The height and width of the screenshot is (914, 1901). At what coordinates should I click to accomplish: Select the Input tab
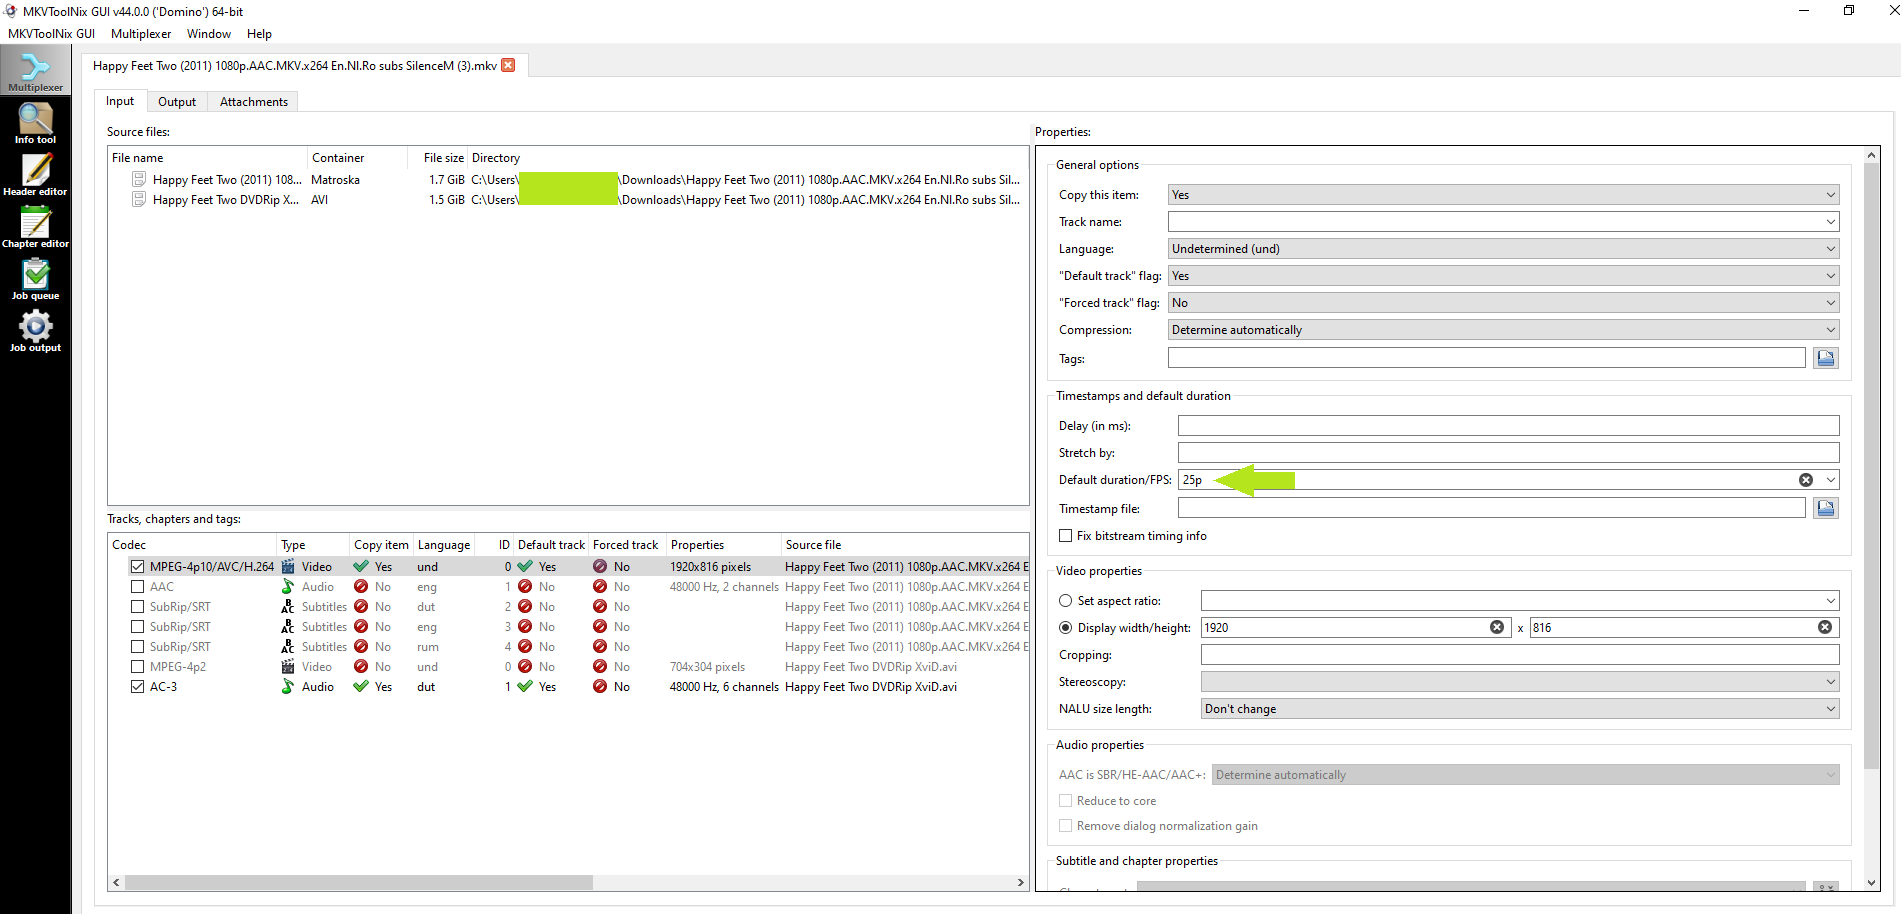[120, 101]
